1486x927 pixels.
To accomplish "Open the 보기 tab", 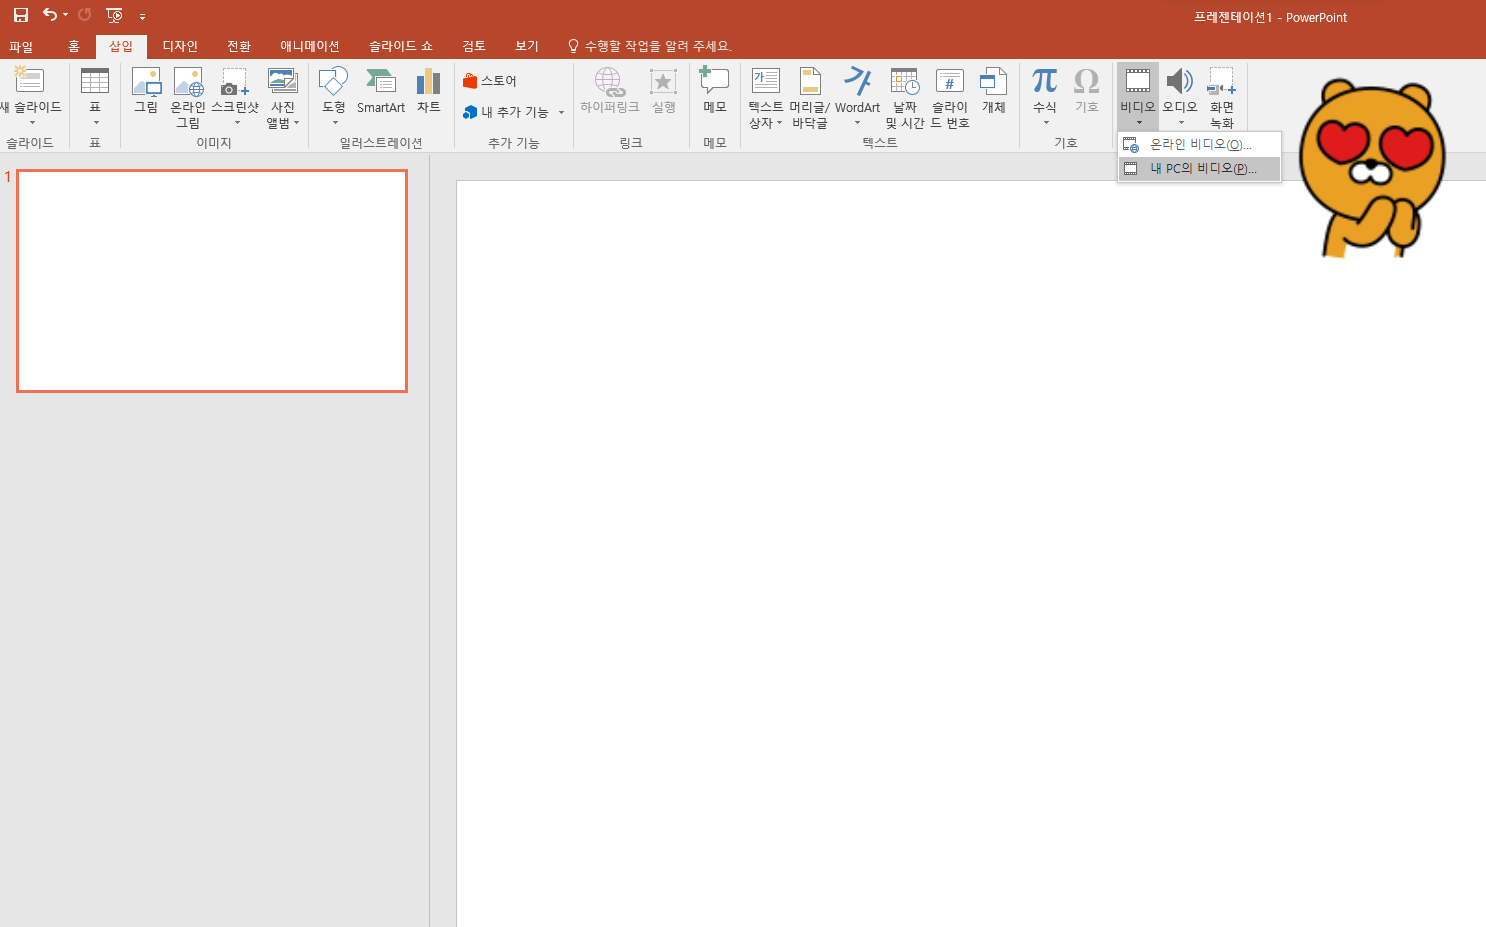I will pyautogui.click(x=527, y=46).
